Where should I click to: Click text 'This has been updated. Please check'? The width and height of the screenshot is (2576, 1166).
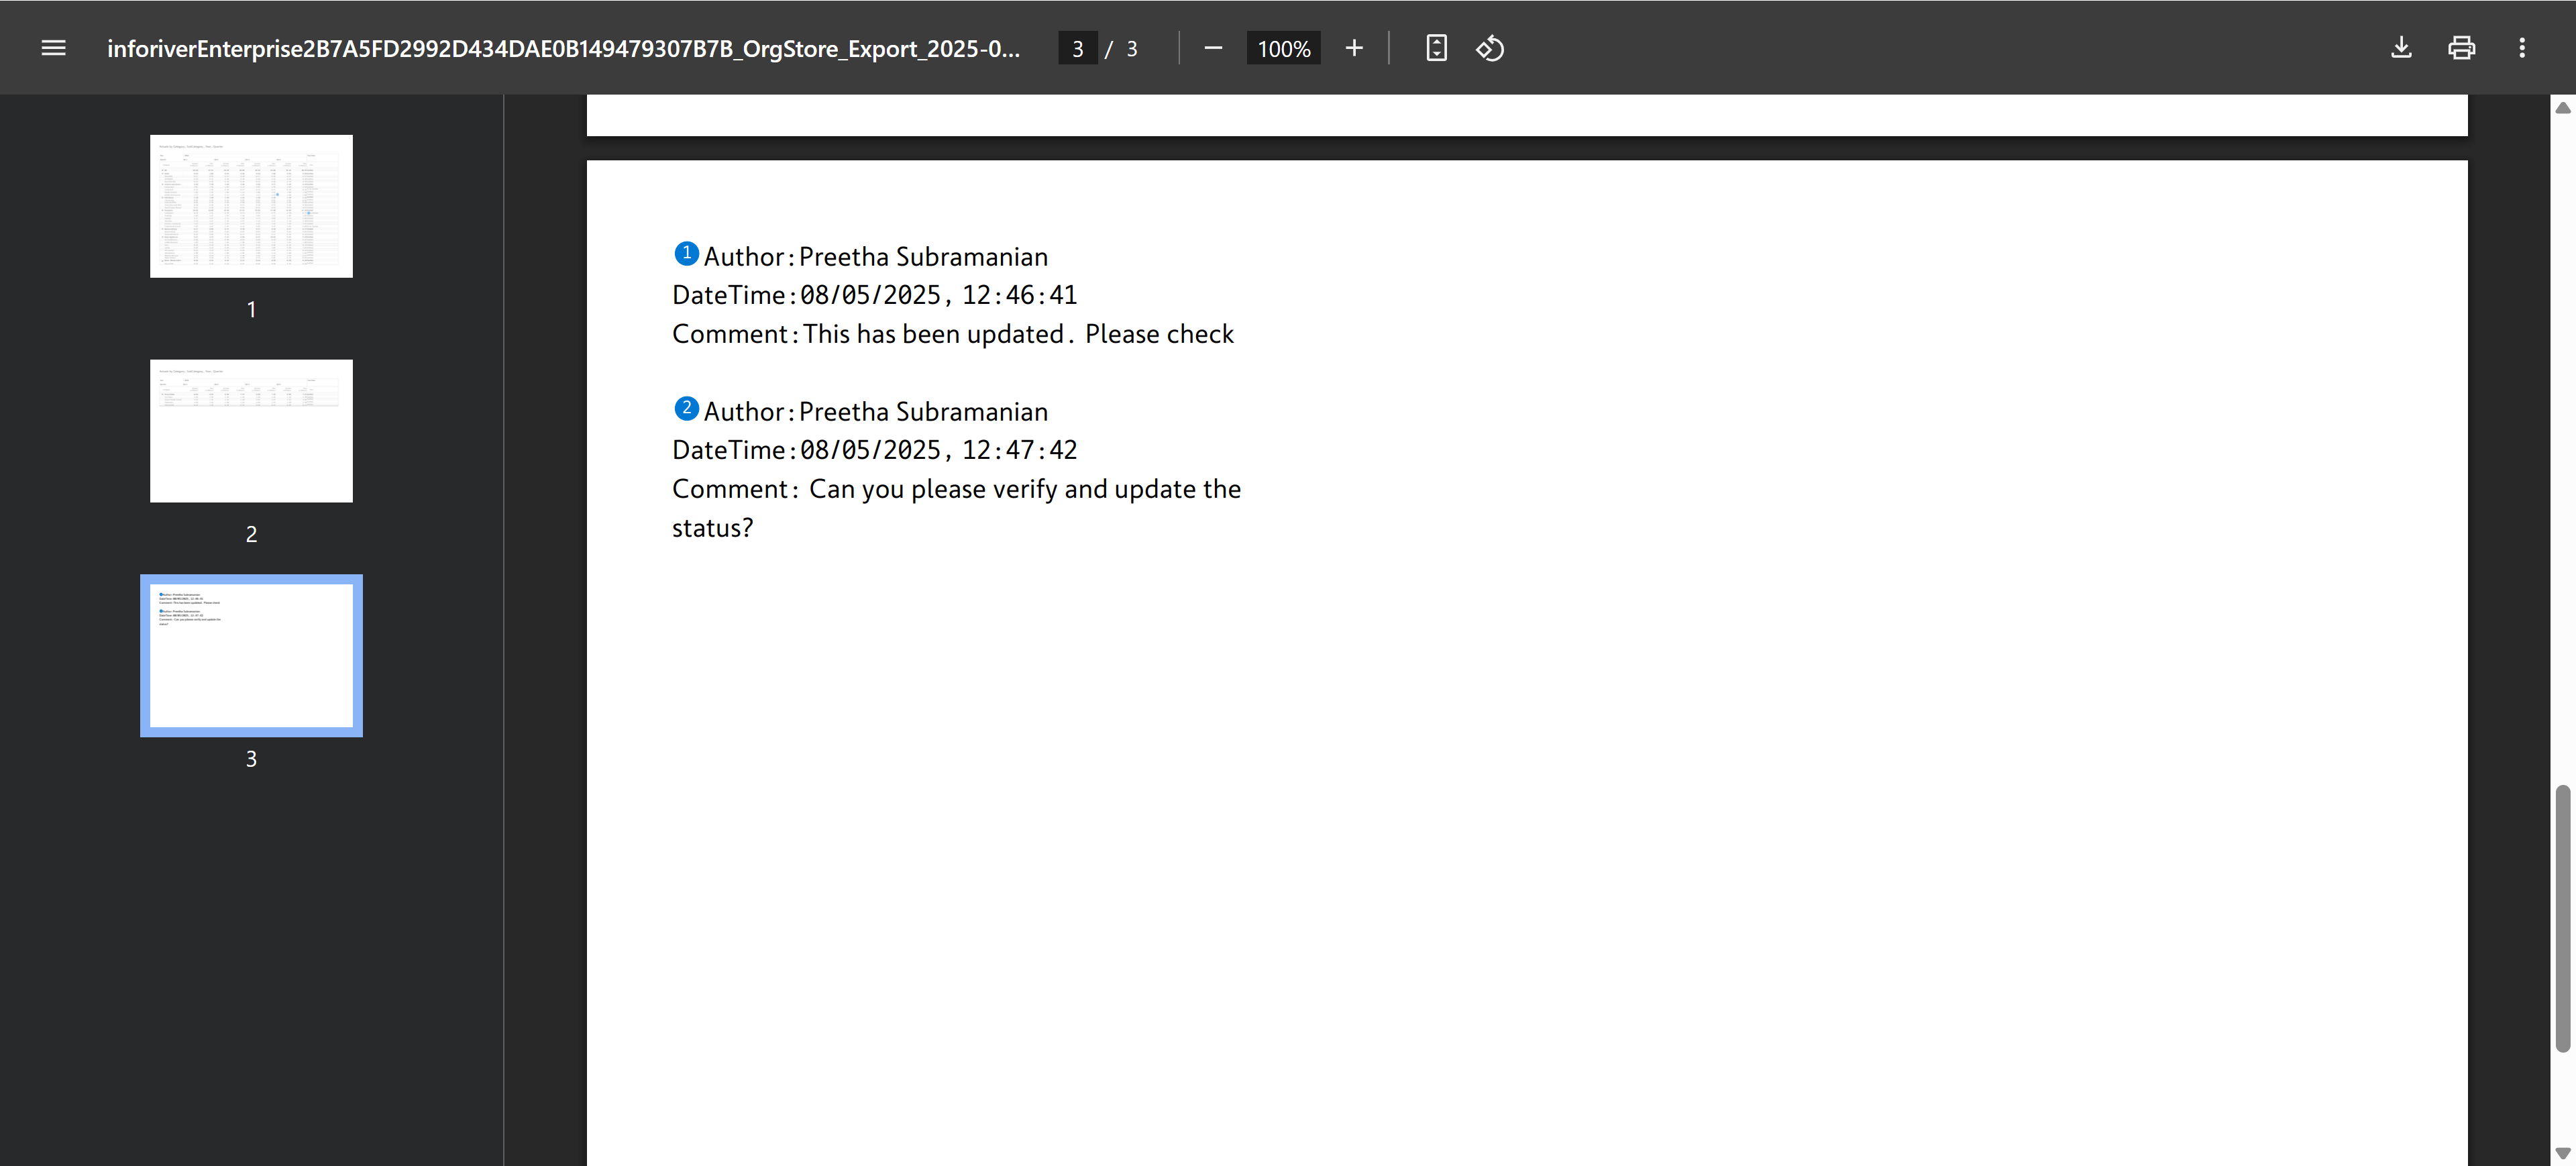[1019, 334]
